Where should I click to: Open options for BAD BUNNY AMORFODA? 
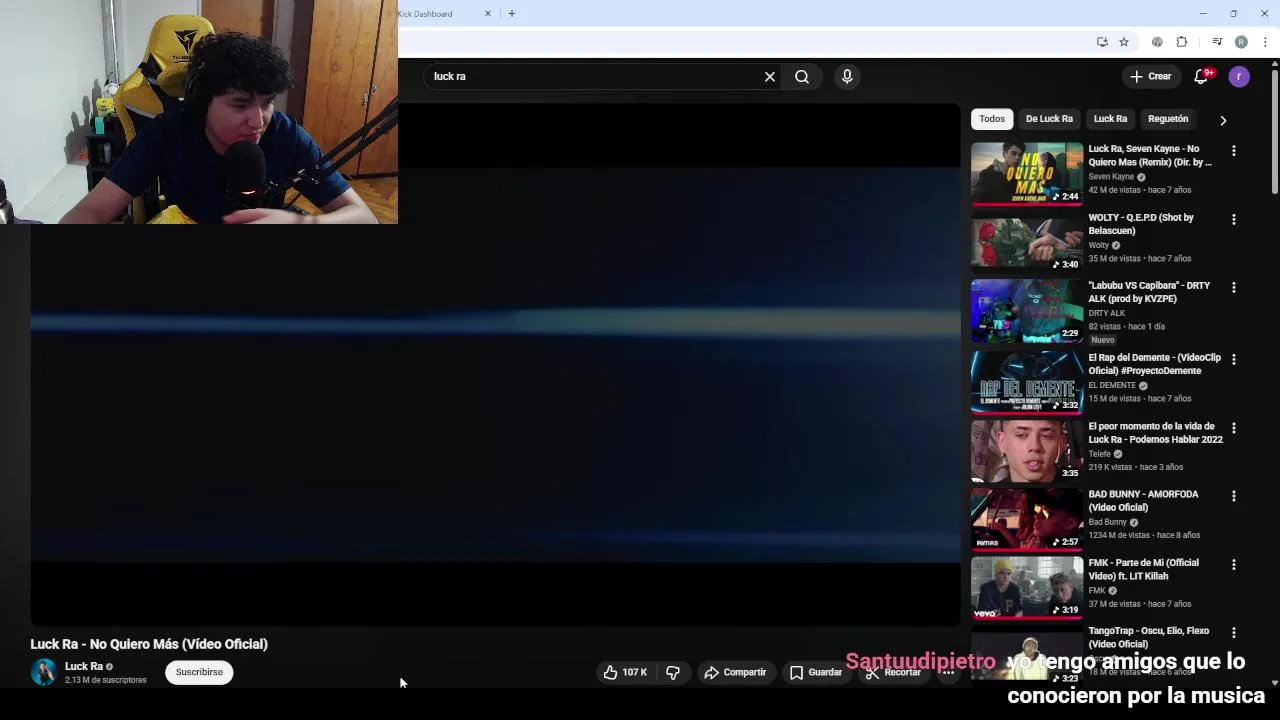point(1233,496)
